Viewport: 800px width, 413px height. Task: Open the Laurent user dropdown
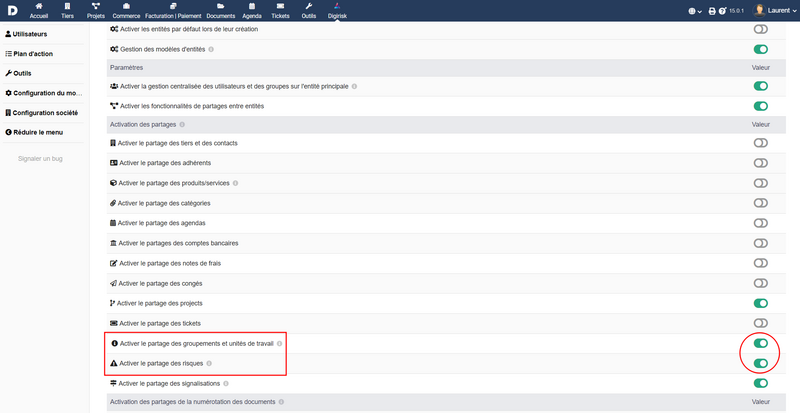click(774, 10)
